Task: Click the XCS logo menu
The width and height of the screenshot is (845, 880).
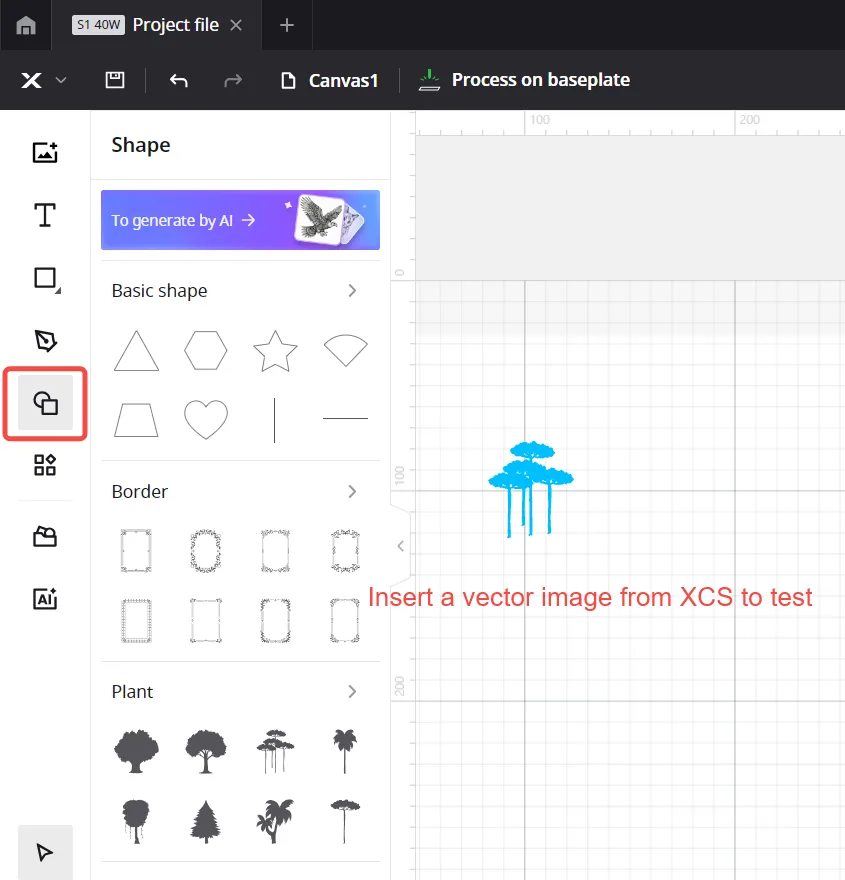Action: point(31,80)
